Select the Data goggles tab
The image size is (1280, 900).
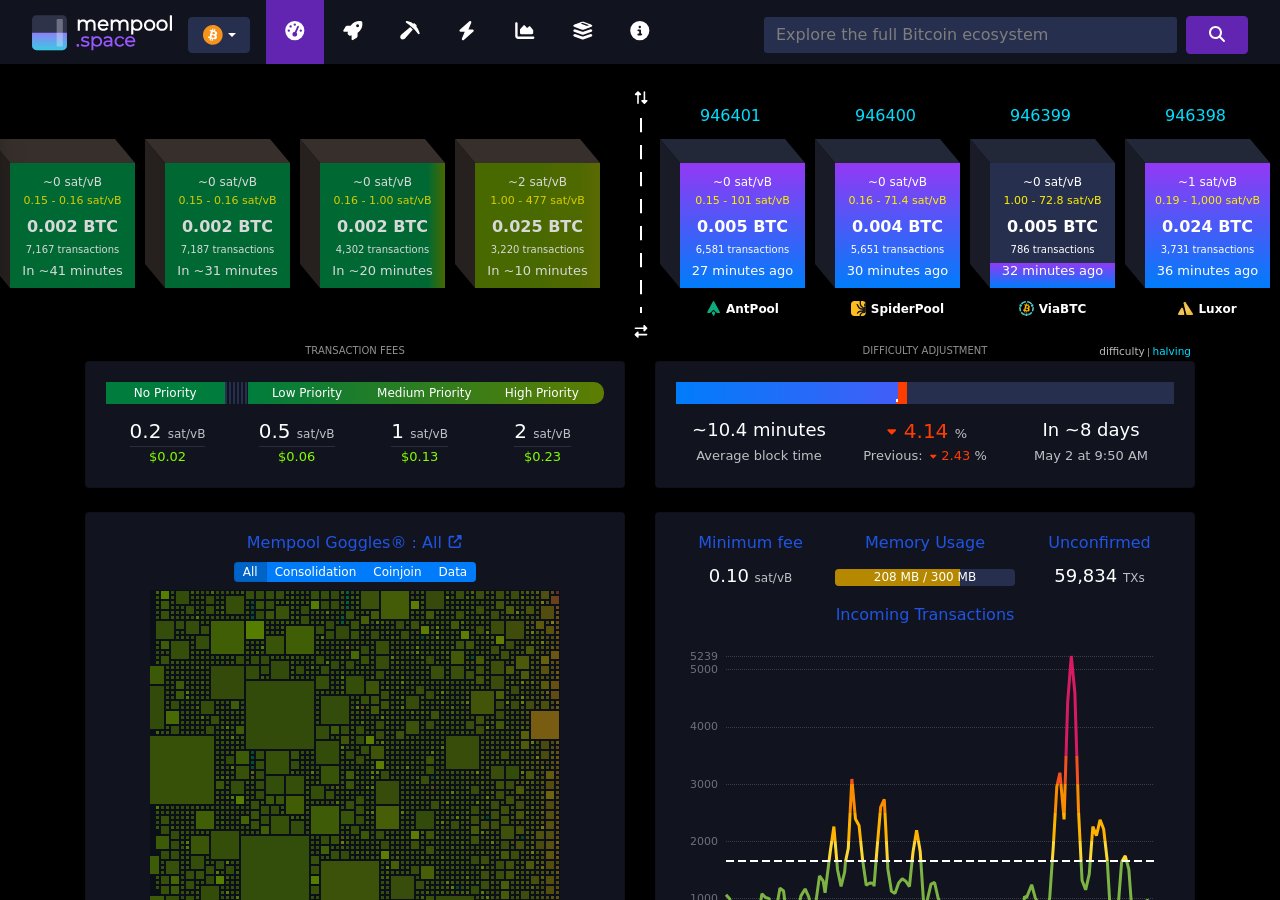452,572
